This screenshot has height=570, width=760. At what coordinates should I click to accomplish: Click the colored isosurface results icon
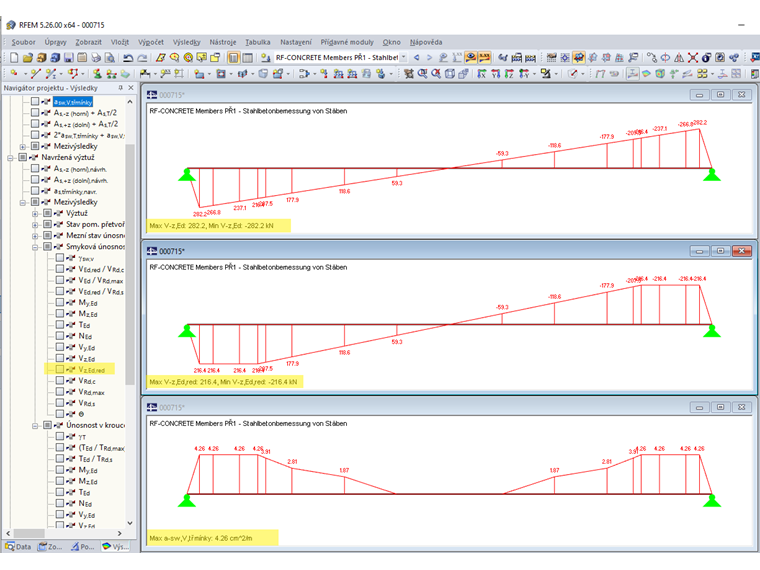(646, 74)
